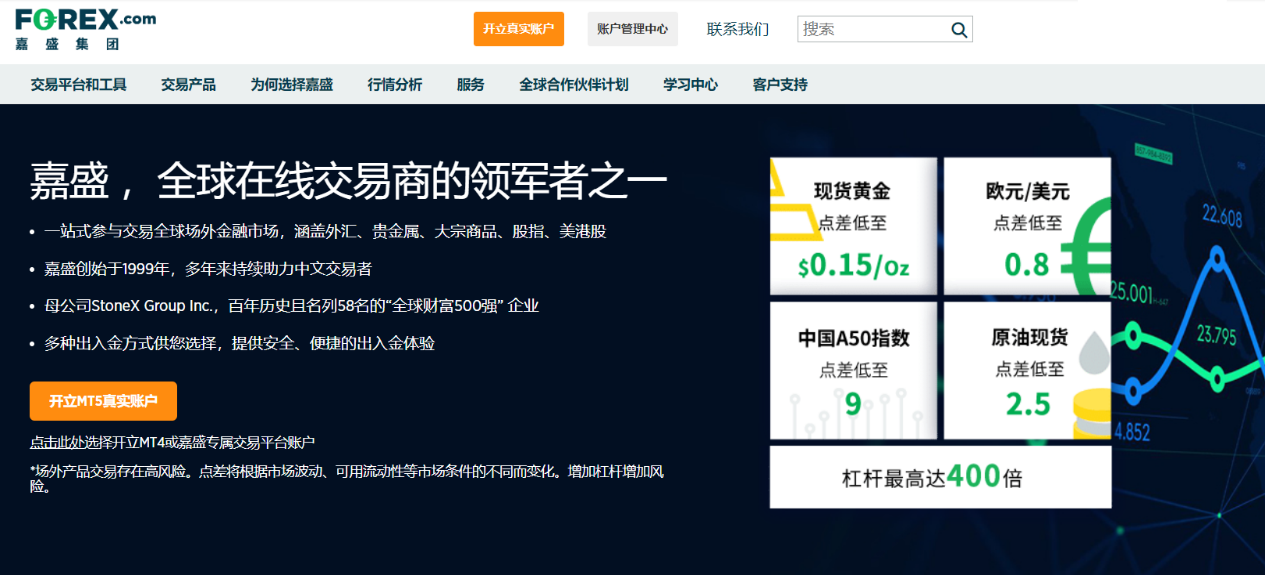Click the 一站式参与交易 bullet text
Screen dimensions: 1265x575
tap(325, 231)
